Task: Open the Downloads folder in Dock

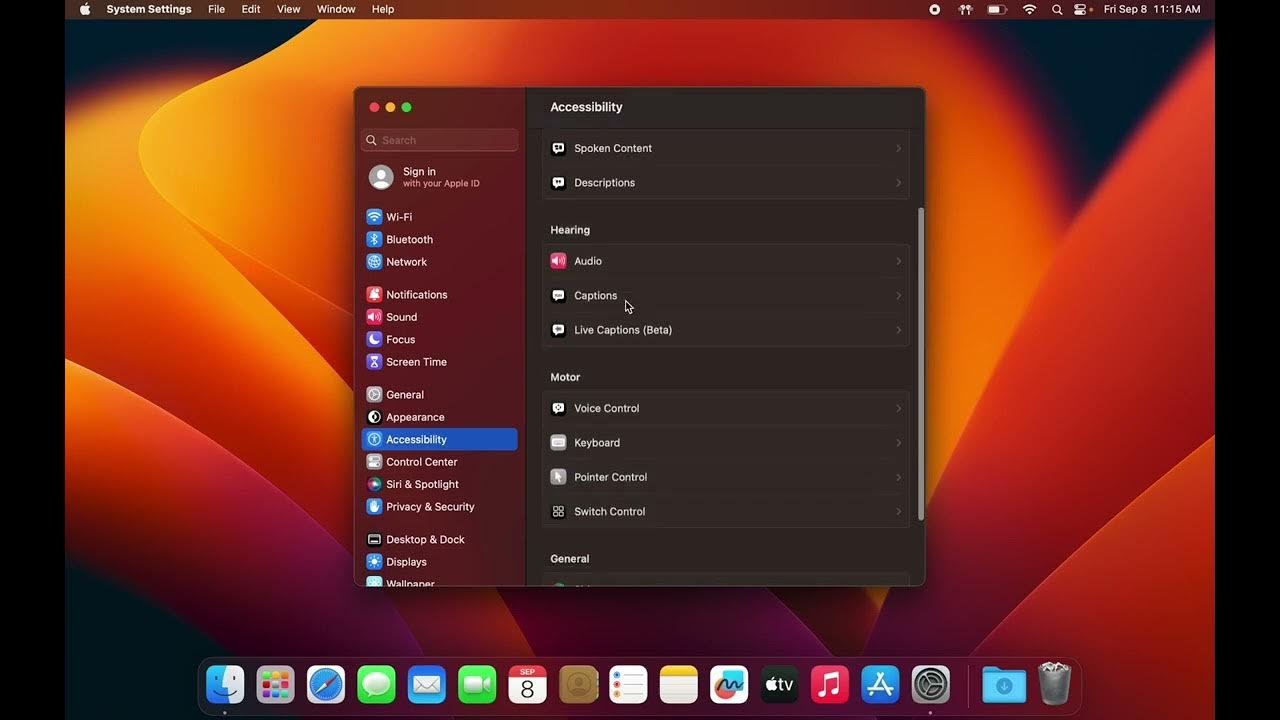Action: (x=1005, y=685)
